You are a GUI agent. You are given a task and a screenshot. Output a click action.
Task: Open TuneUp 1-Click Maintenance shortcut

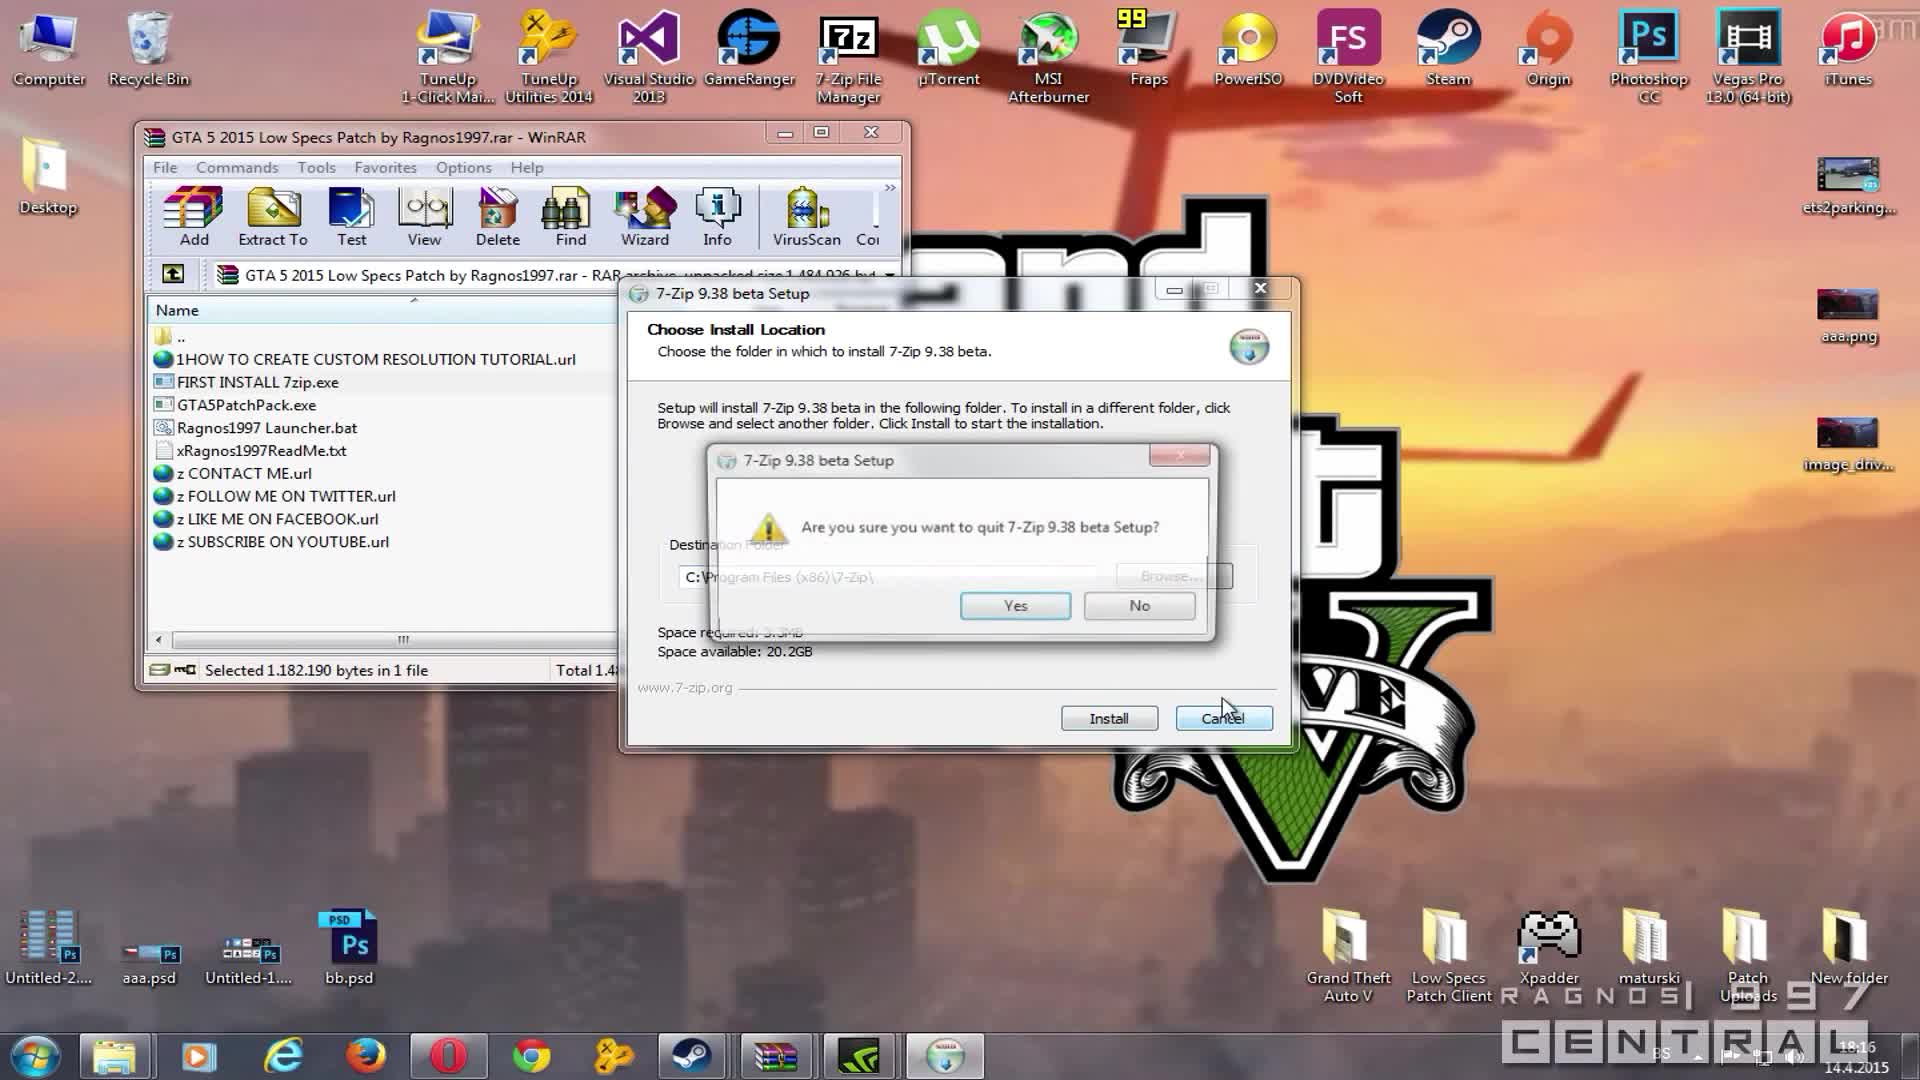[447, 57]
